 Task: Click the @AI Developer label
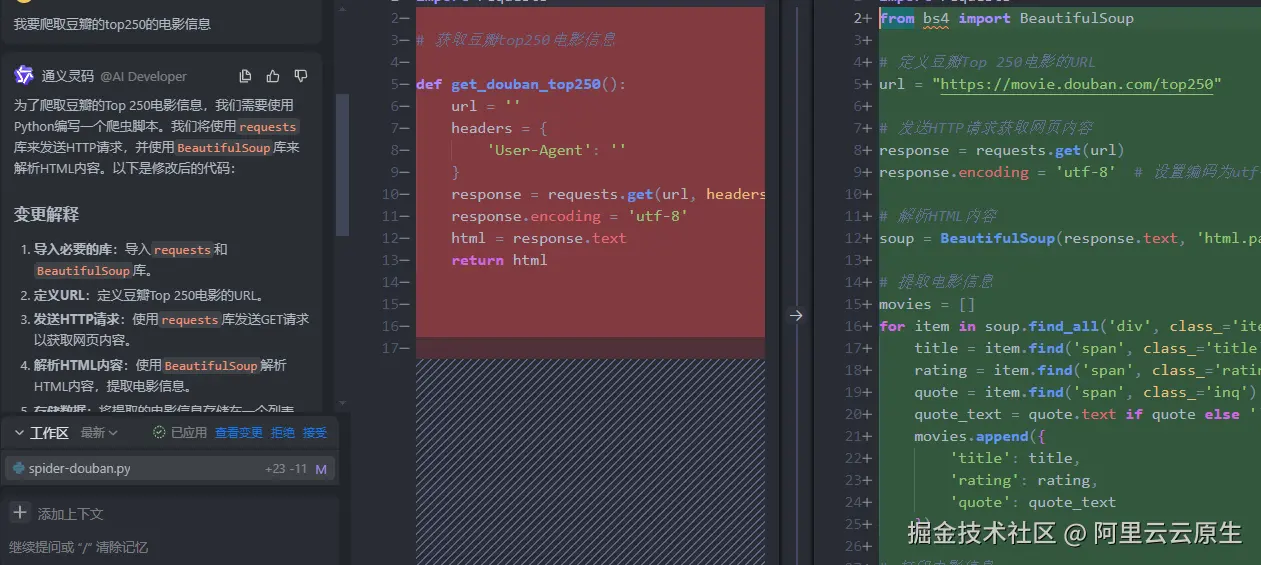pyautogui.click(x=143, y=76)
